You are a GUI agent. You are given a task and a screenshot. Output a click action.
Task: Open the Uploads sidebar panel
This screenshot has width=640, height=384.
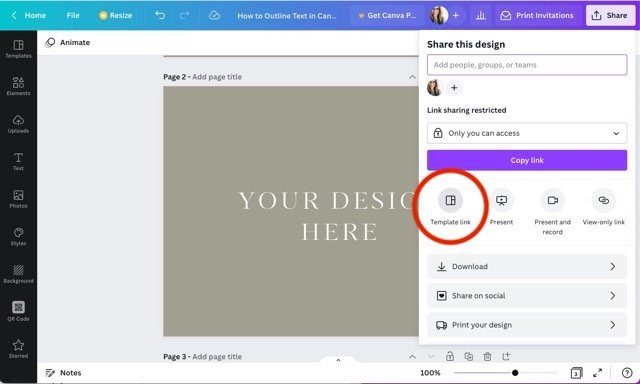click(18, 124)
